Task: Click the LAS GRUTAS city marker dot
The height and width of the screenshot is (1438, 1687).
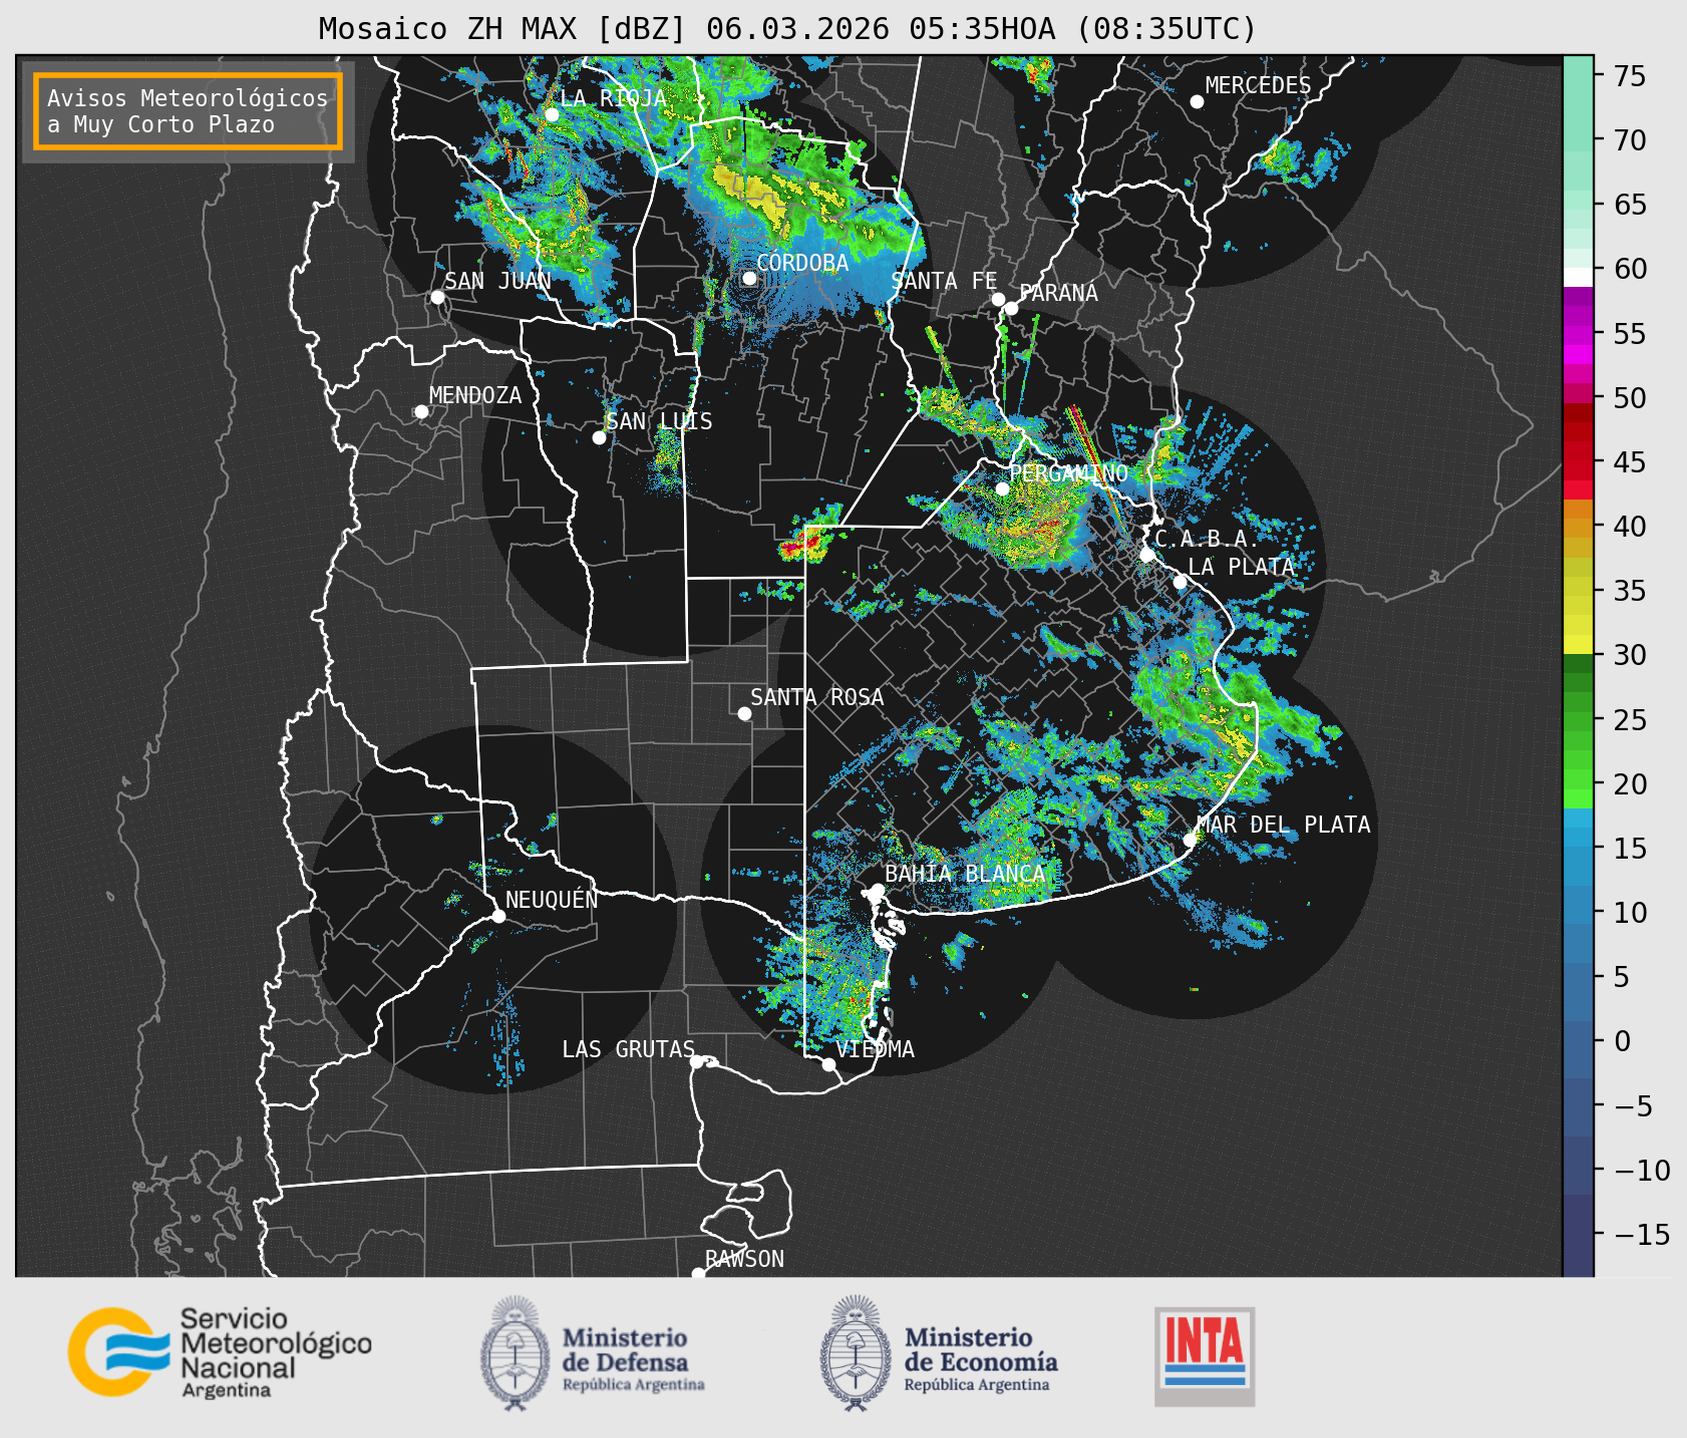Action: click(x=696, y=1062)
